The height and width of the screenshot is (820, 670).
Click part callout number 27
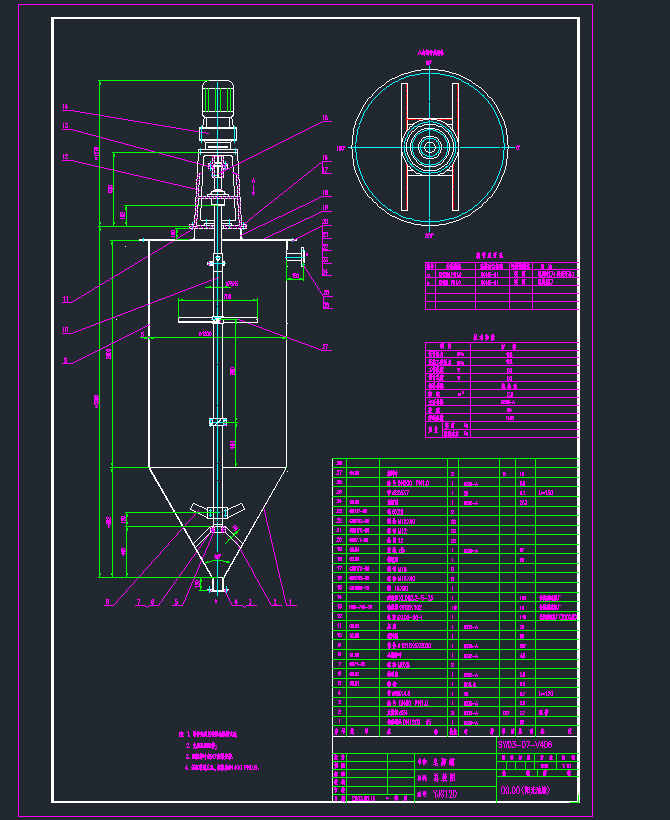click(x=325, y=348)
